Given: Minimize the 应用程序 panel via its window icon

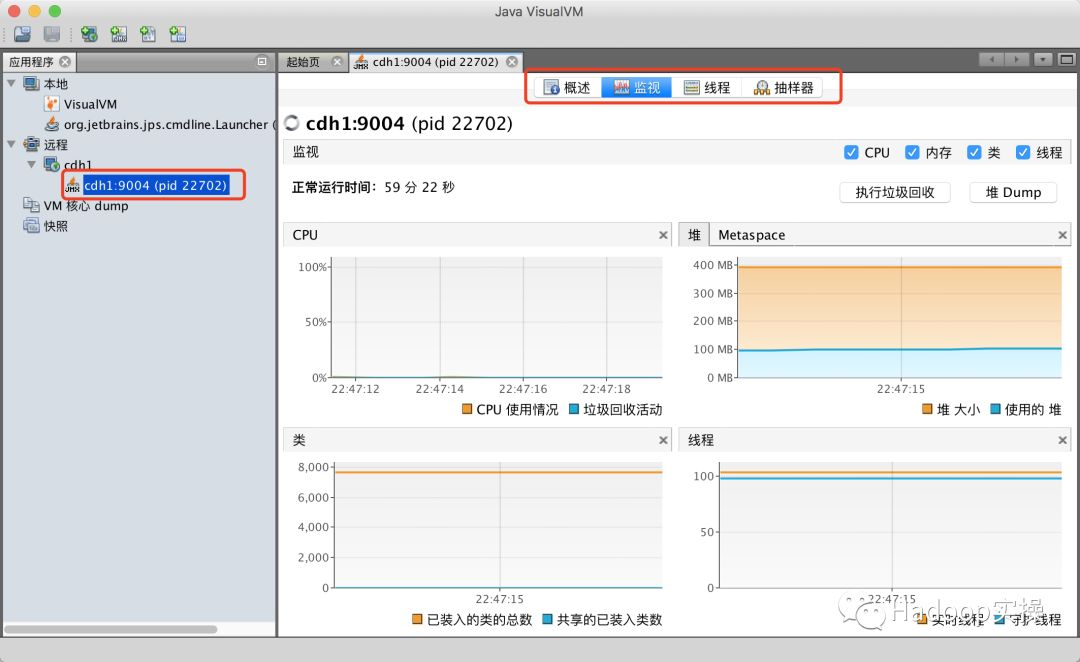Looking at the screenshot, I should click(x=262, y=61).
